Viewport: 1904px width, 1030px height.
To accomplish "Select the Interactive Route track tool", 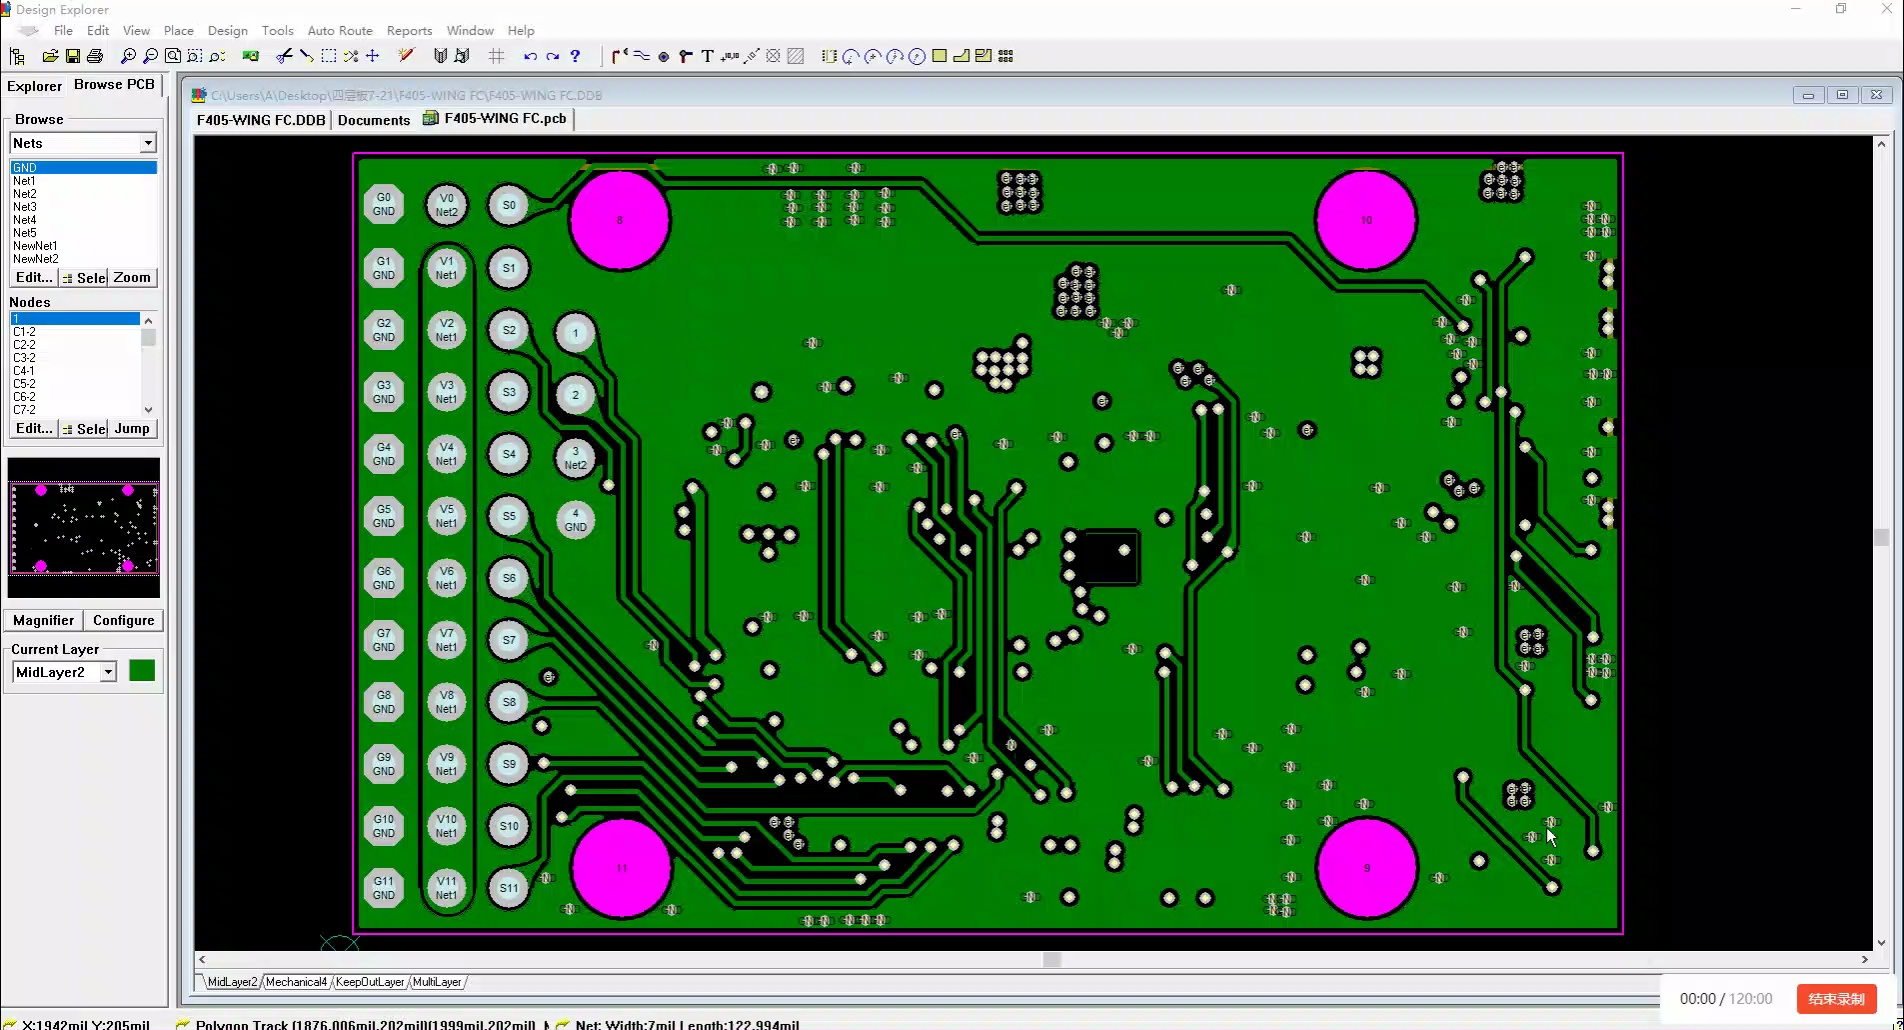I will coord(619,56).
